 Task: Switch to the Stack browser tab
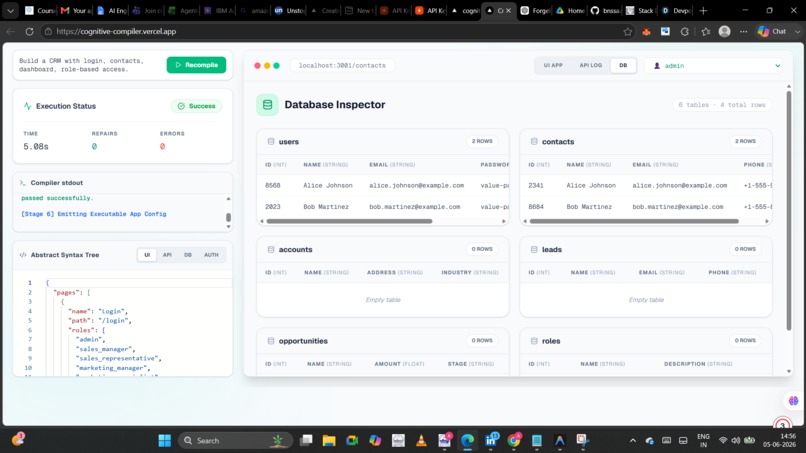(639, 10)
